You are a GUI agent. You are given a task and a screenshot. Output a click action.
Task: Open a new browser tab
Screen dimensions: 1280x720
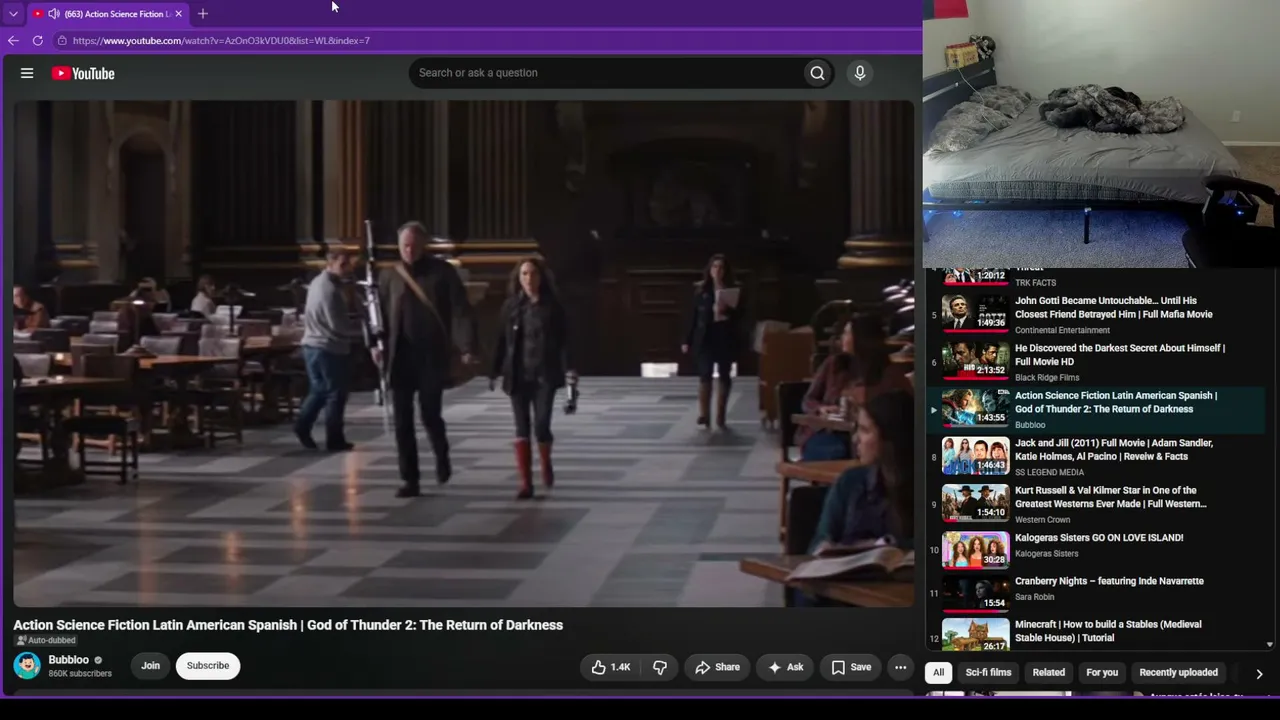tap(203, 14)
